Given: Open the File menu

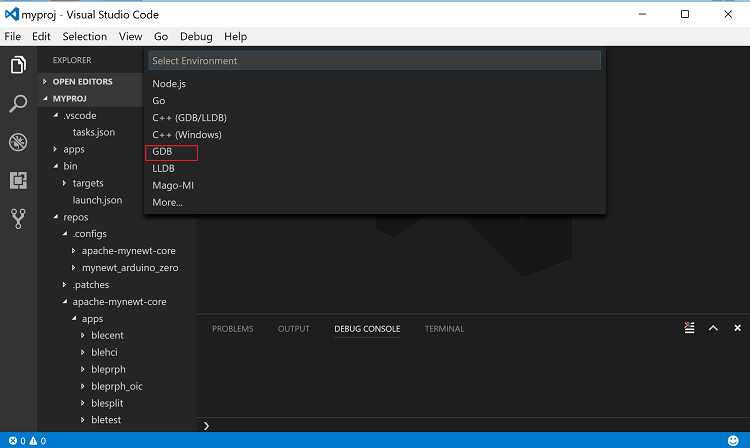Looking at the screenshot, I should click(12, 37).
